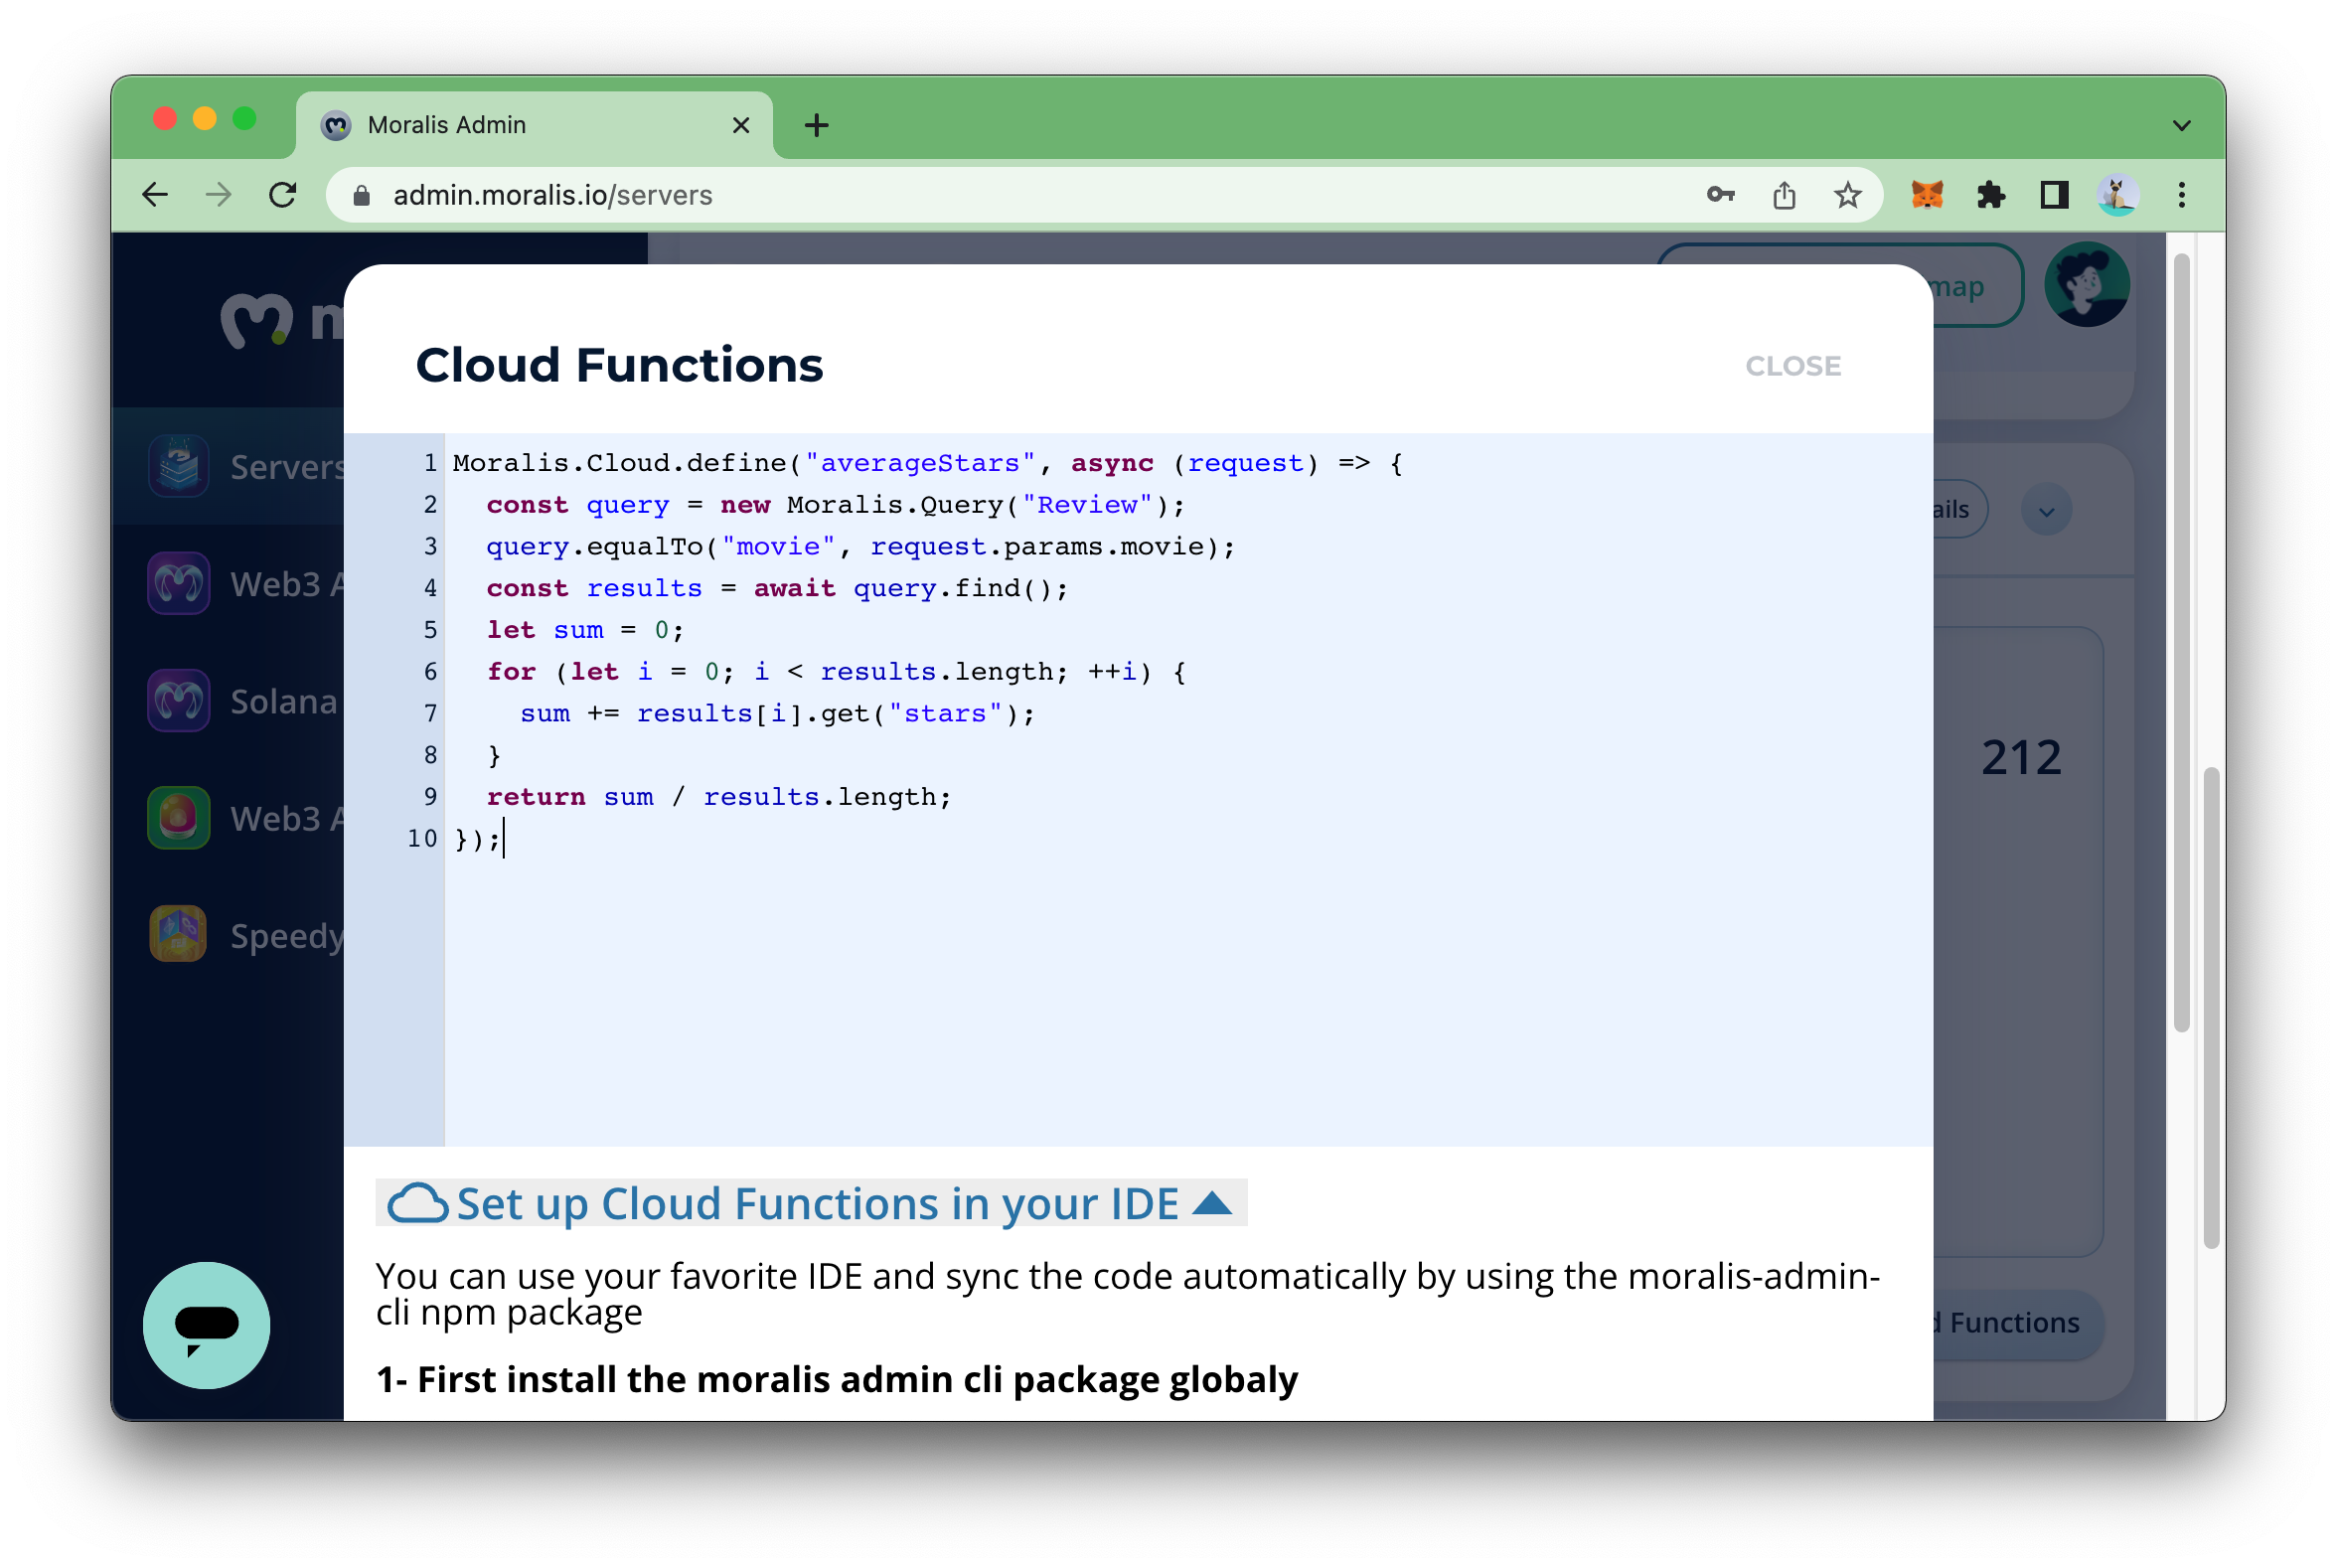Open the Chrome profile avatar
The image size is (2337, 1568).
point(2117,195)
